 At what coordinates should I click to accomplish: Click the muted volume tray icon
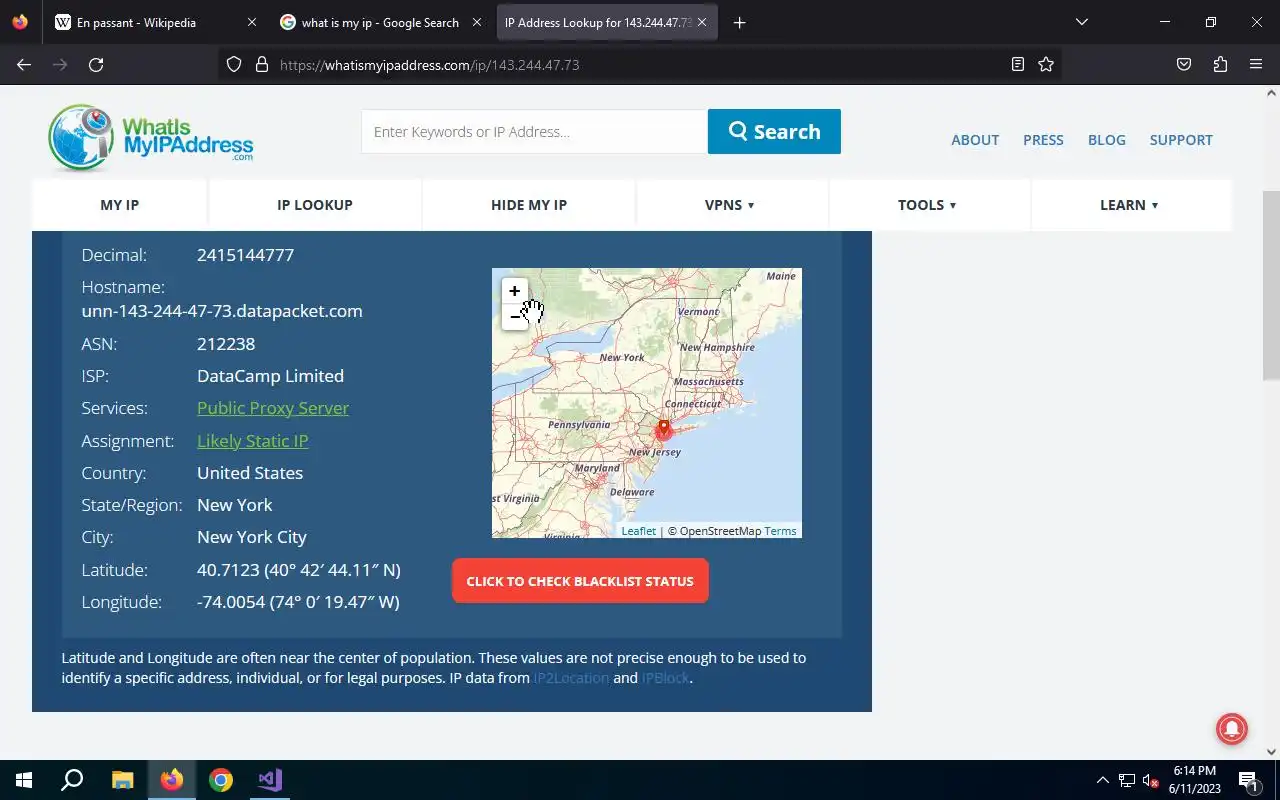(1151, 780)
